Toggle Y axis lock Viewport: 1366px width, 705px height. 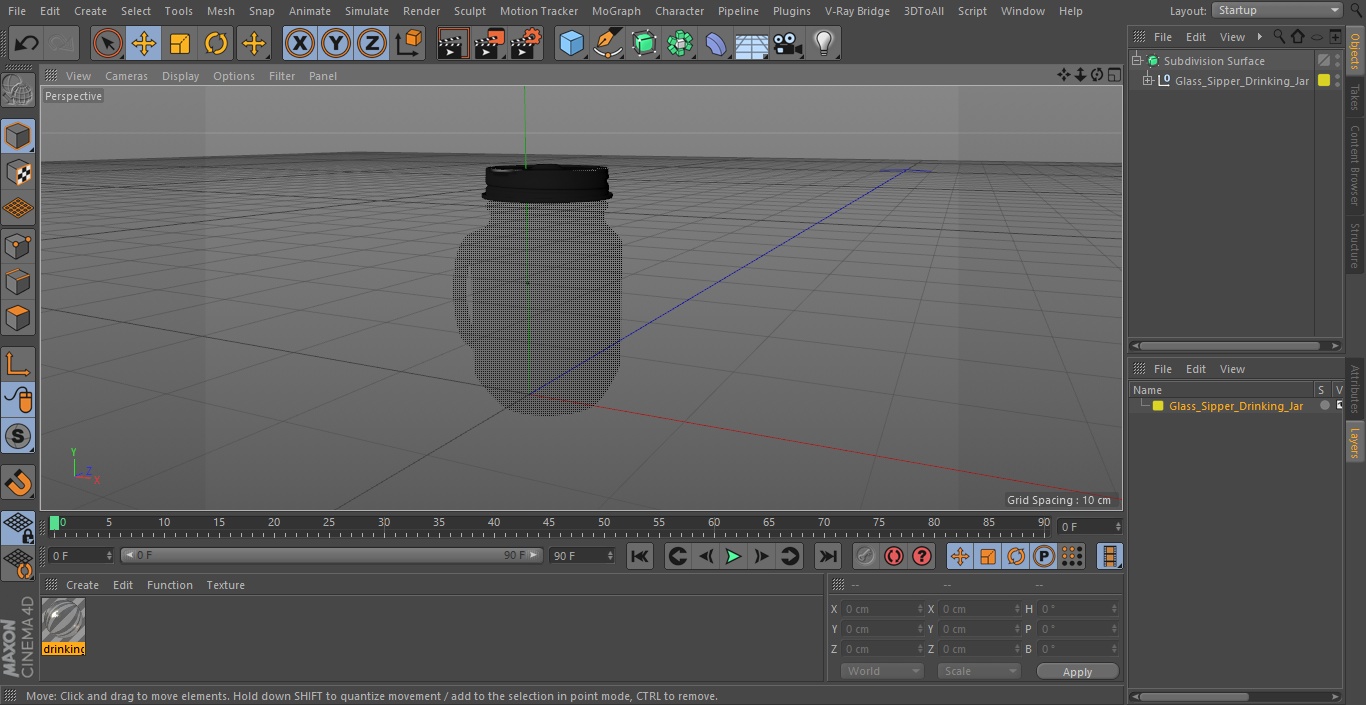[336, 43]
